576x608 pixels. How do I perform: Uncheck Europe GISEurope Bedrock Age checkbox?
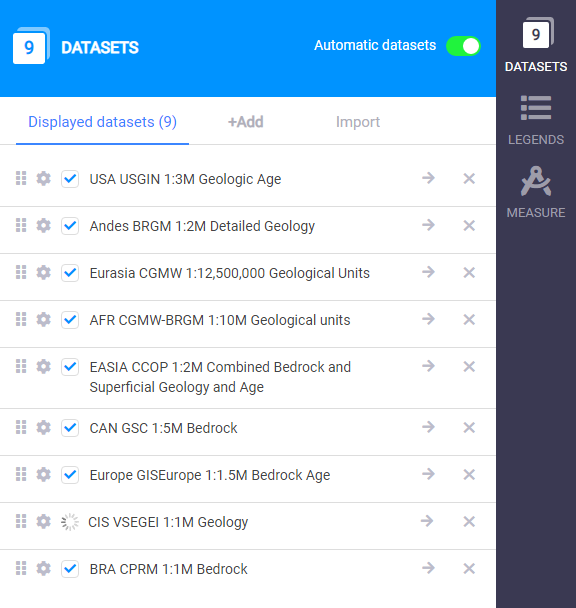click(x=70, y=475)
